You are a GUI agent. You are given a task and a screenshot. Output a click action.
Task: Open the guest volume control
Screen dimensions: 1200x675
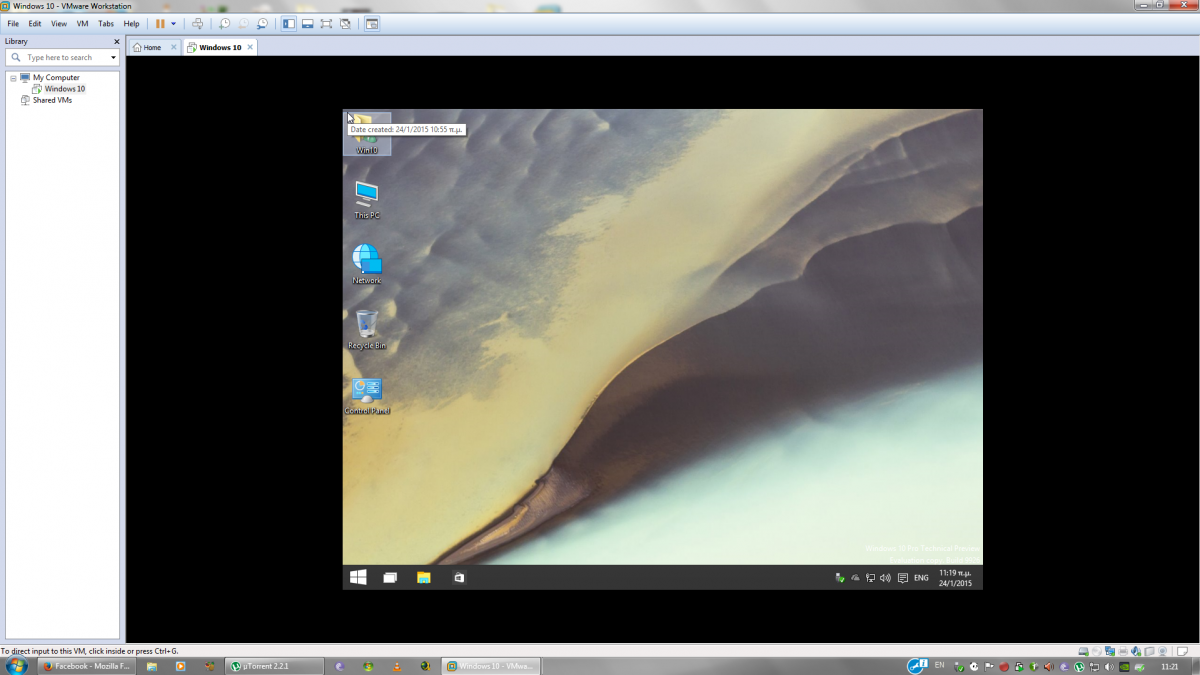(885, 578)
